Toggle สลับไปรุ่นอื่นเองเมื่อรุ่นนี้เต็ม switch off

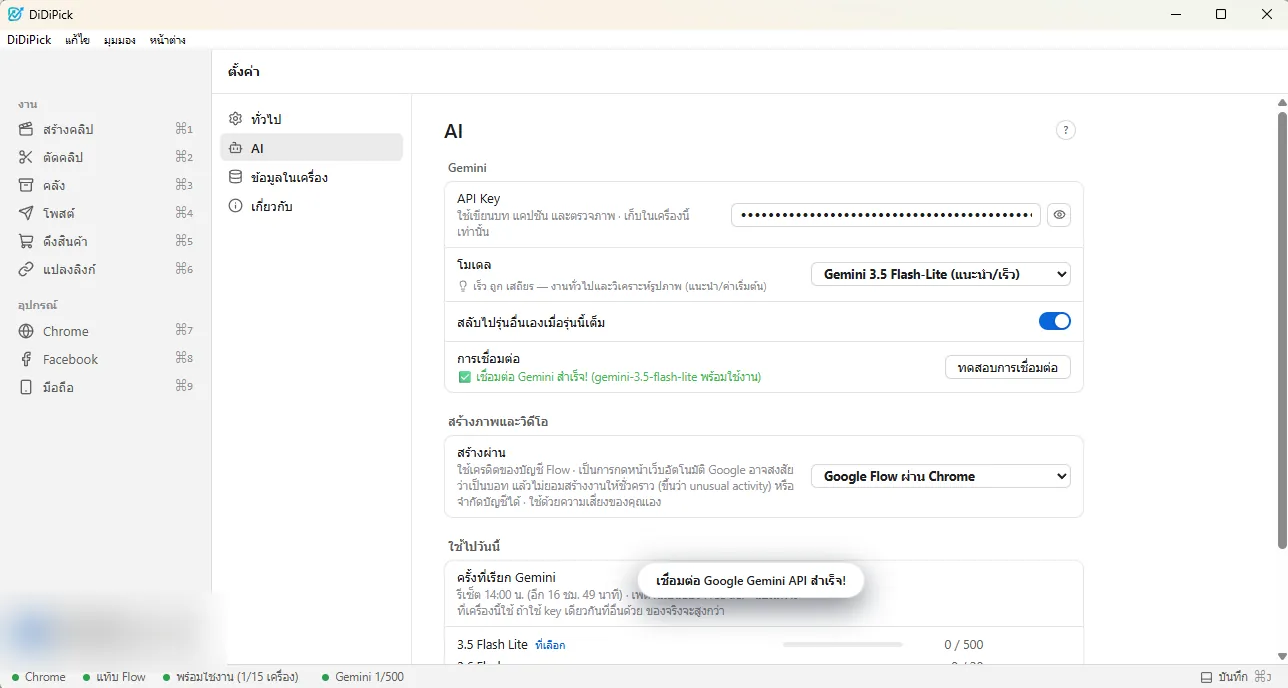(1055, 321)
